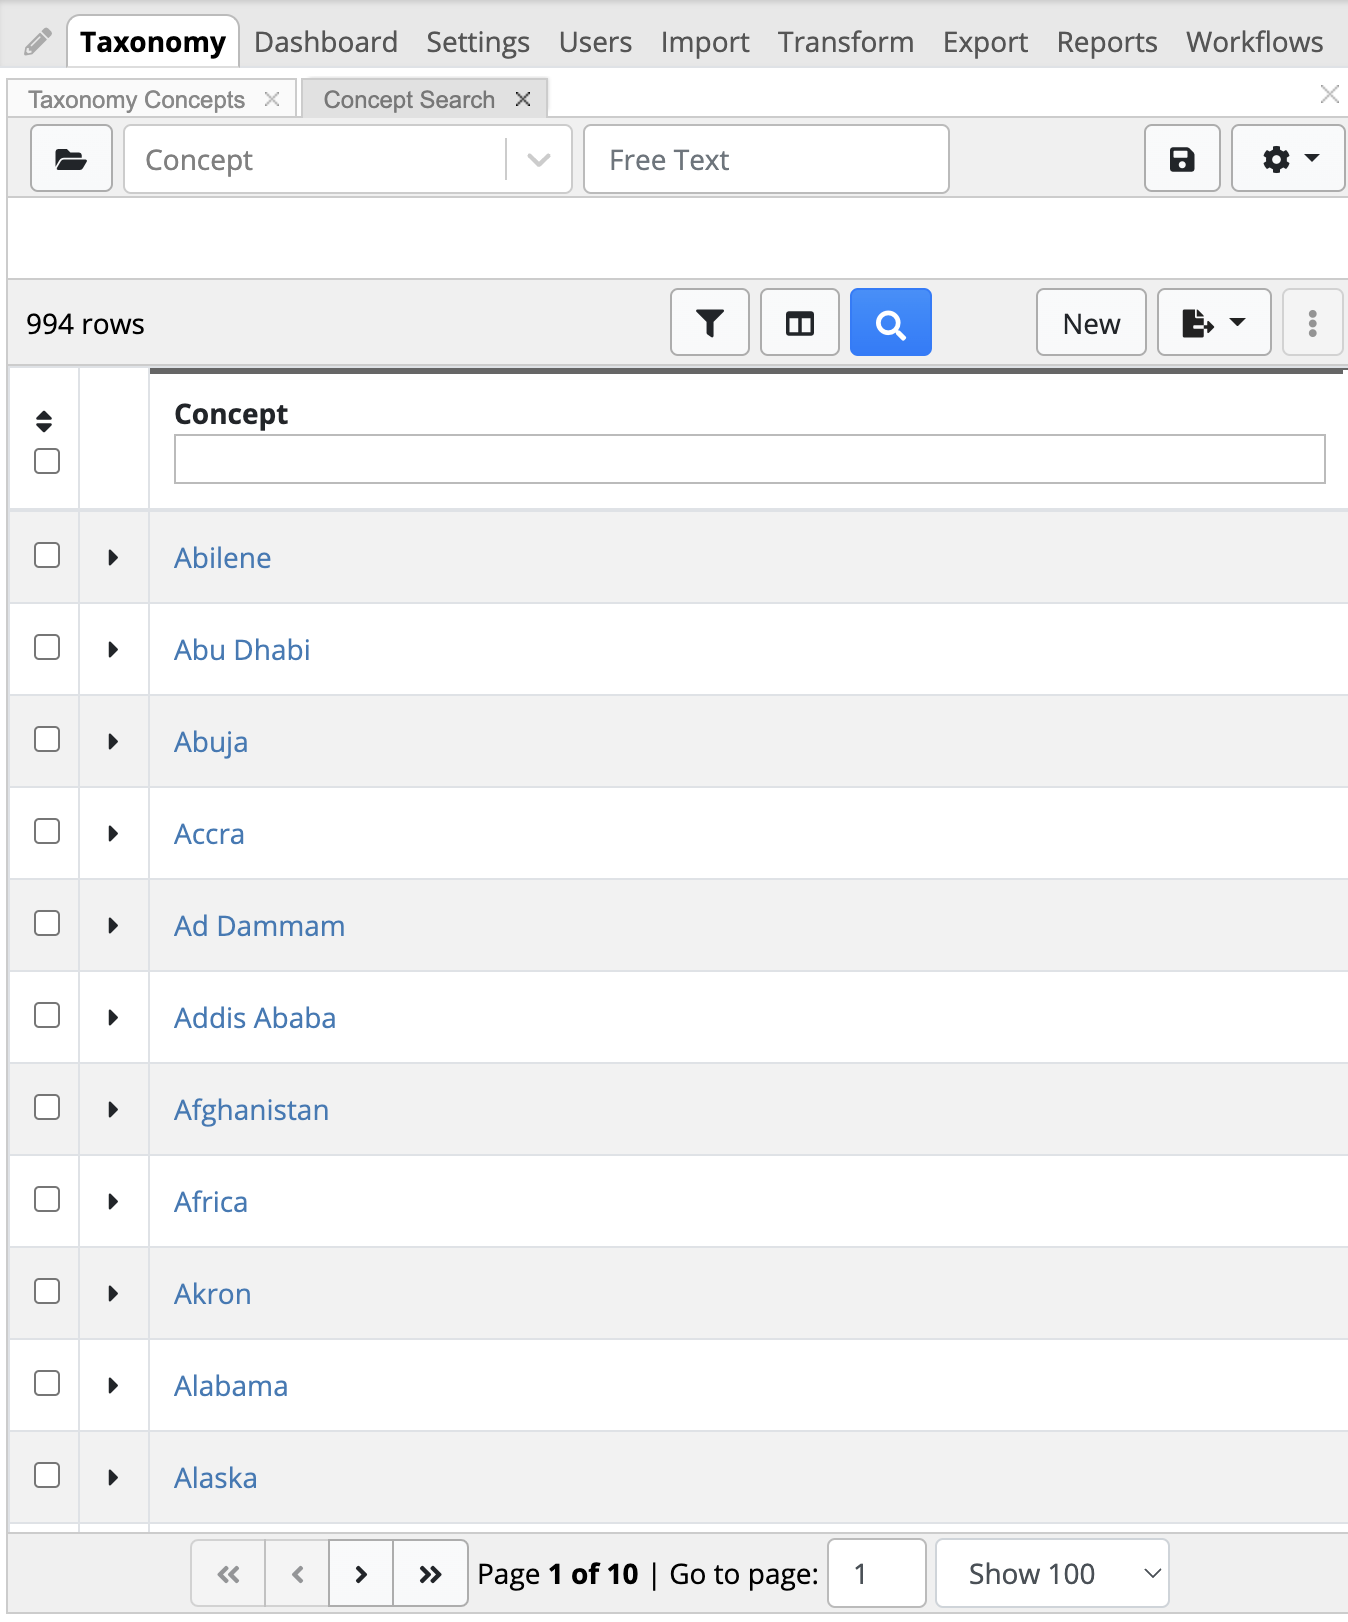Screen dimensions: 1348x1622
Task: Click the Free Text input field
Action: click(766, 159)
